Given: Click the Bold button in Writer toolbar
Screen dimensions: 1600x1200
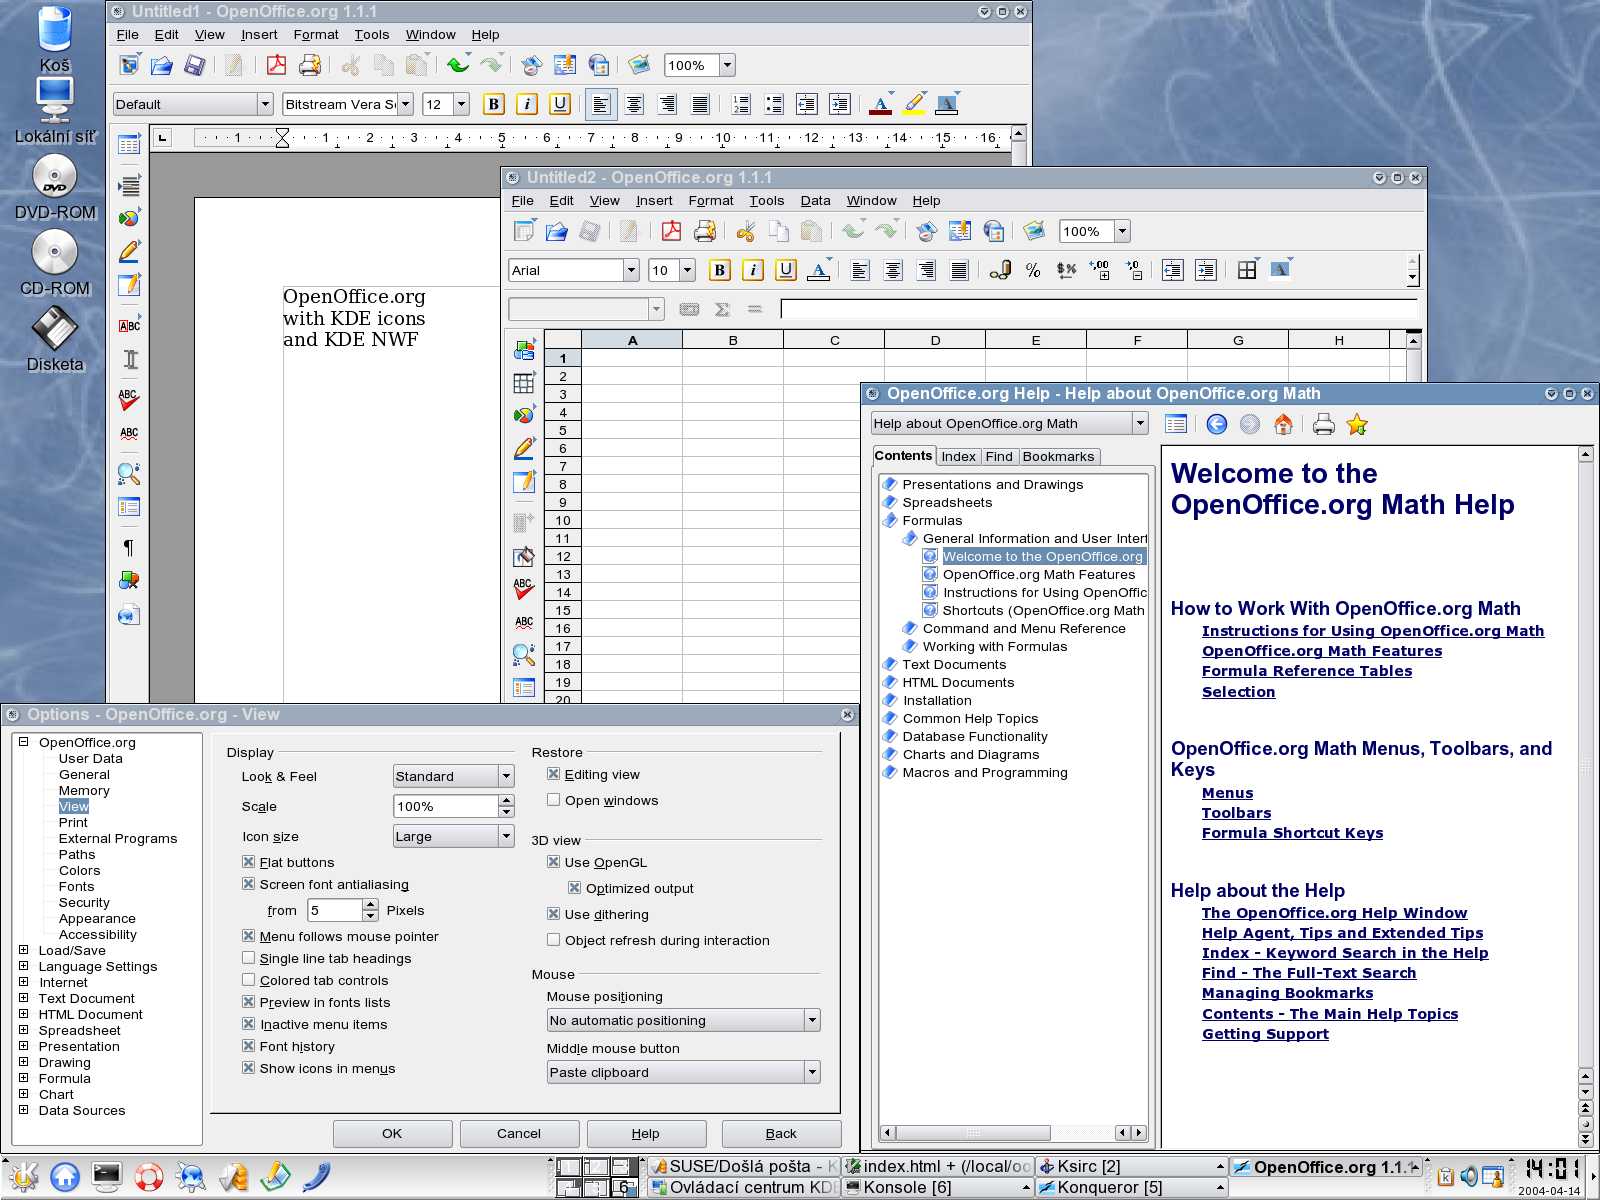Looking at the screenshot, I should [x=493, y=104].
